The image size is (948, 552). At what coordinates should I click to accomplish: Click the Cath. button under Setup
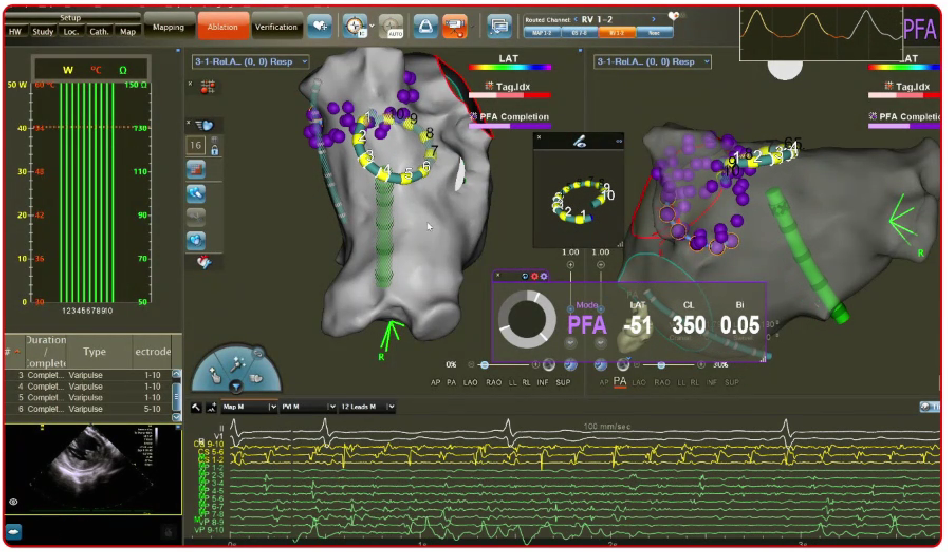click(x=99, y=31)
